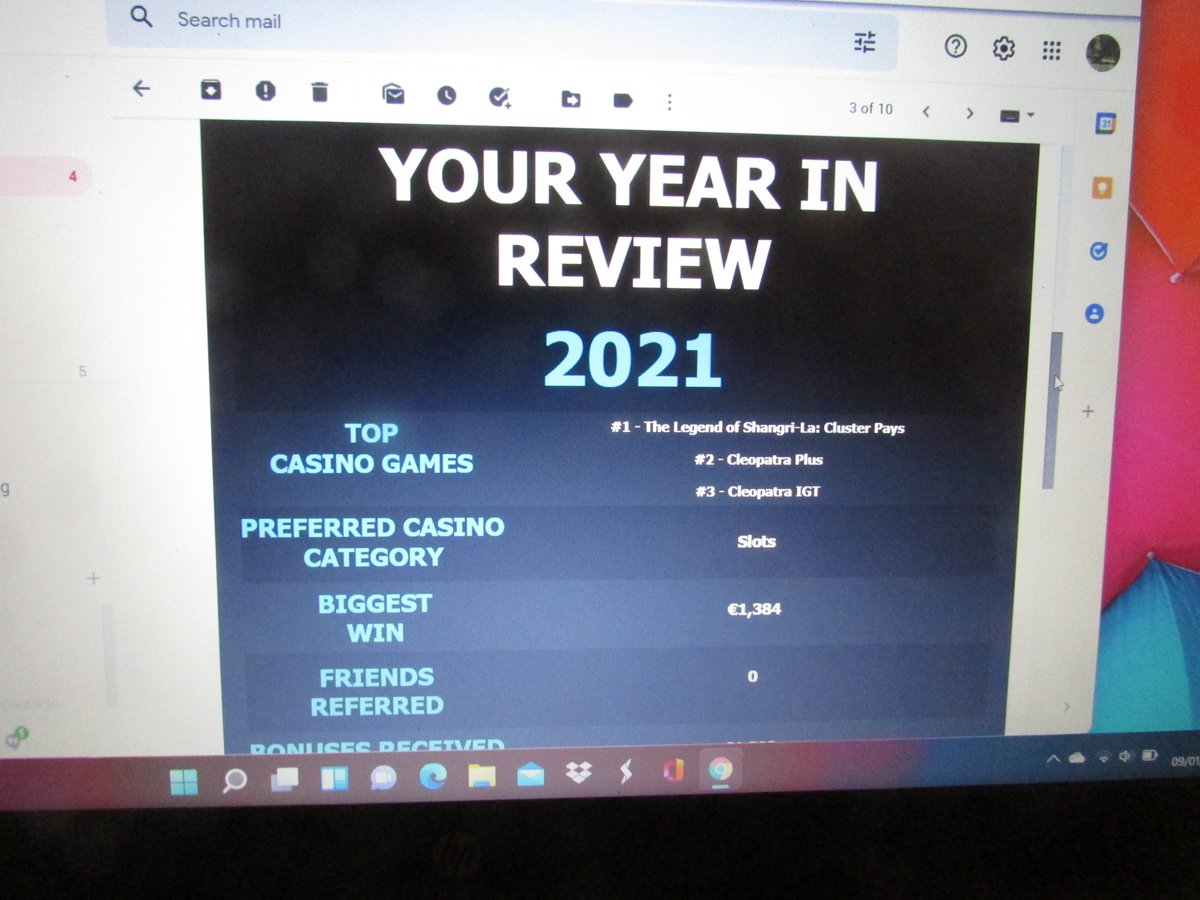The height and width of the screenshot is (900, 1200).
Task: Click the '€1,384' biggest win value
Action: (754, 607)
